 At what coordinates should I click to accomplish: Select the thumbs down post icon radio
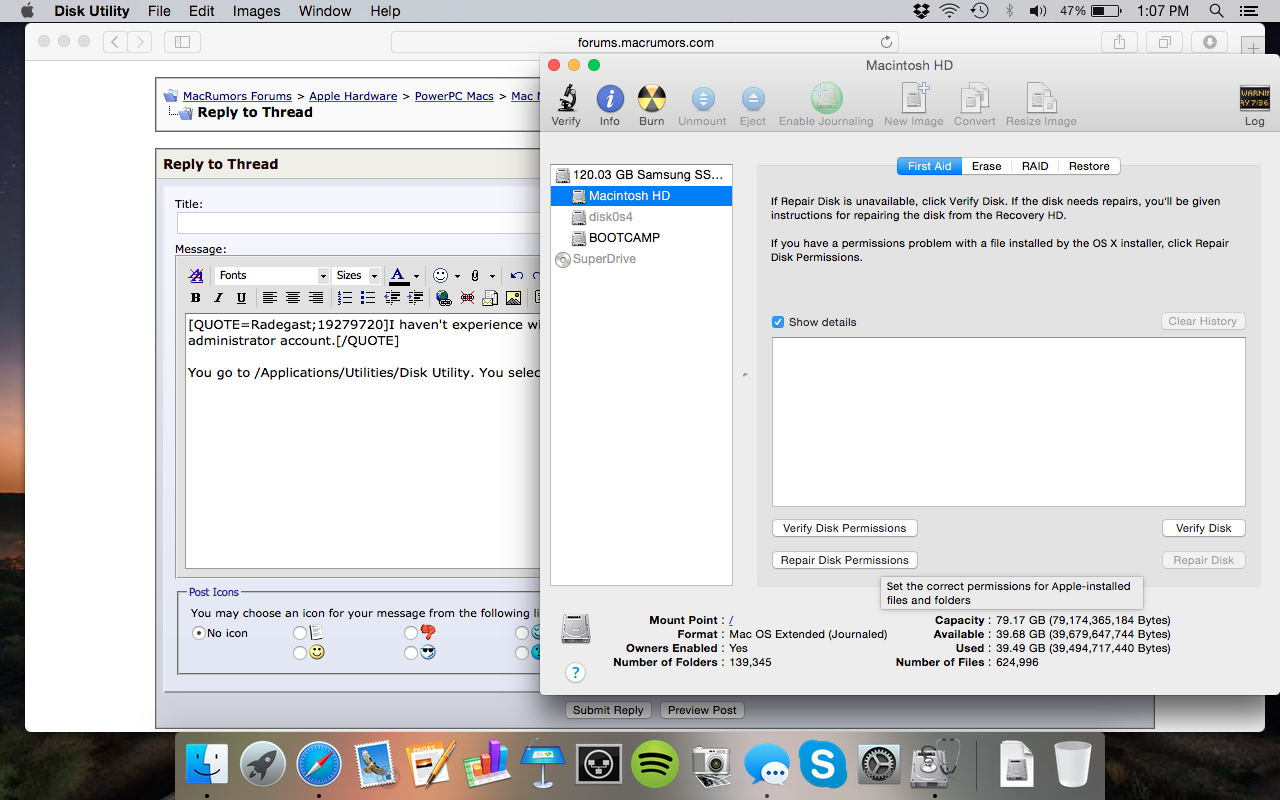411,633
